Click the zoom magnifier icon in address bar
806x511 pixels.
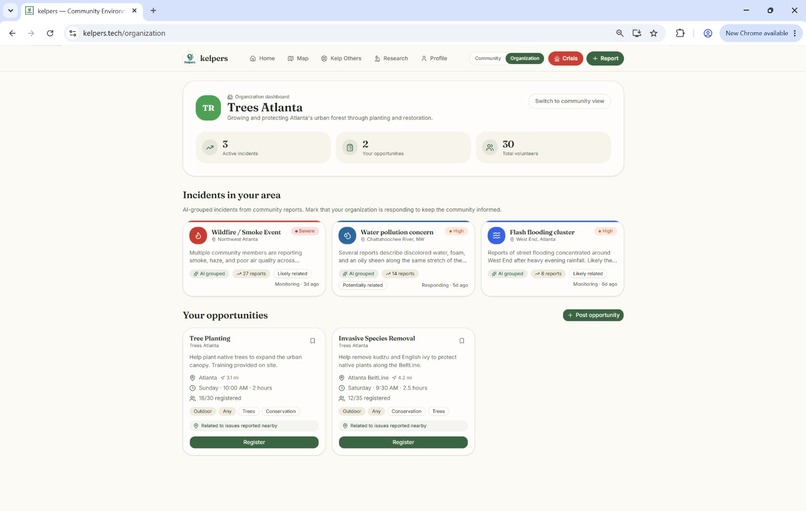(x=619, y=33)
